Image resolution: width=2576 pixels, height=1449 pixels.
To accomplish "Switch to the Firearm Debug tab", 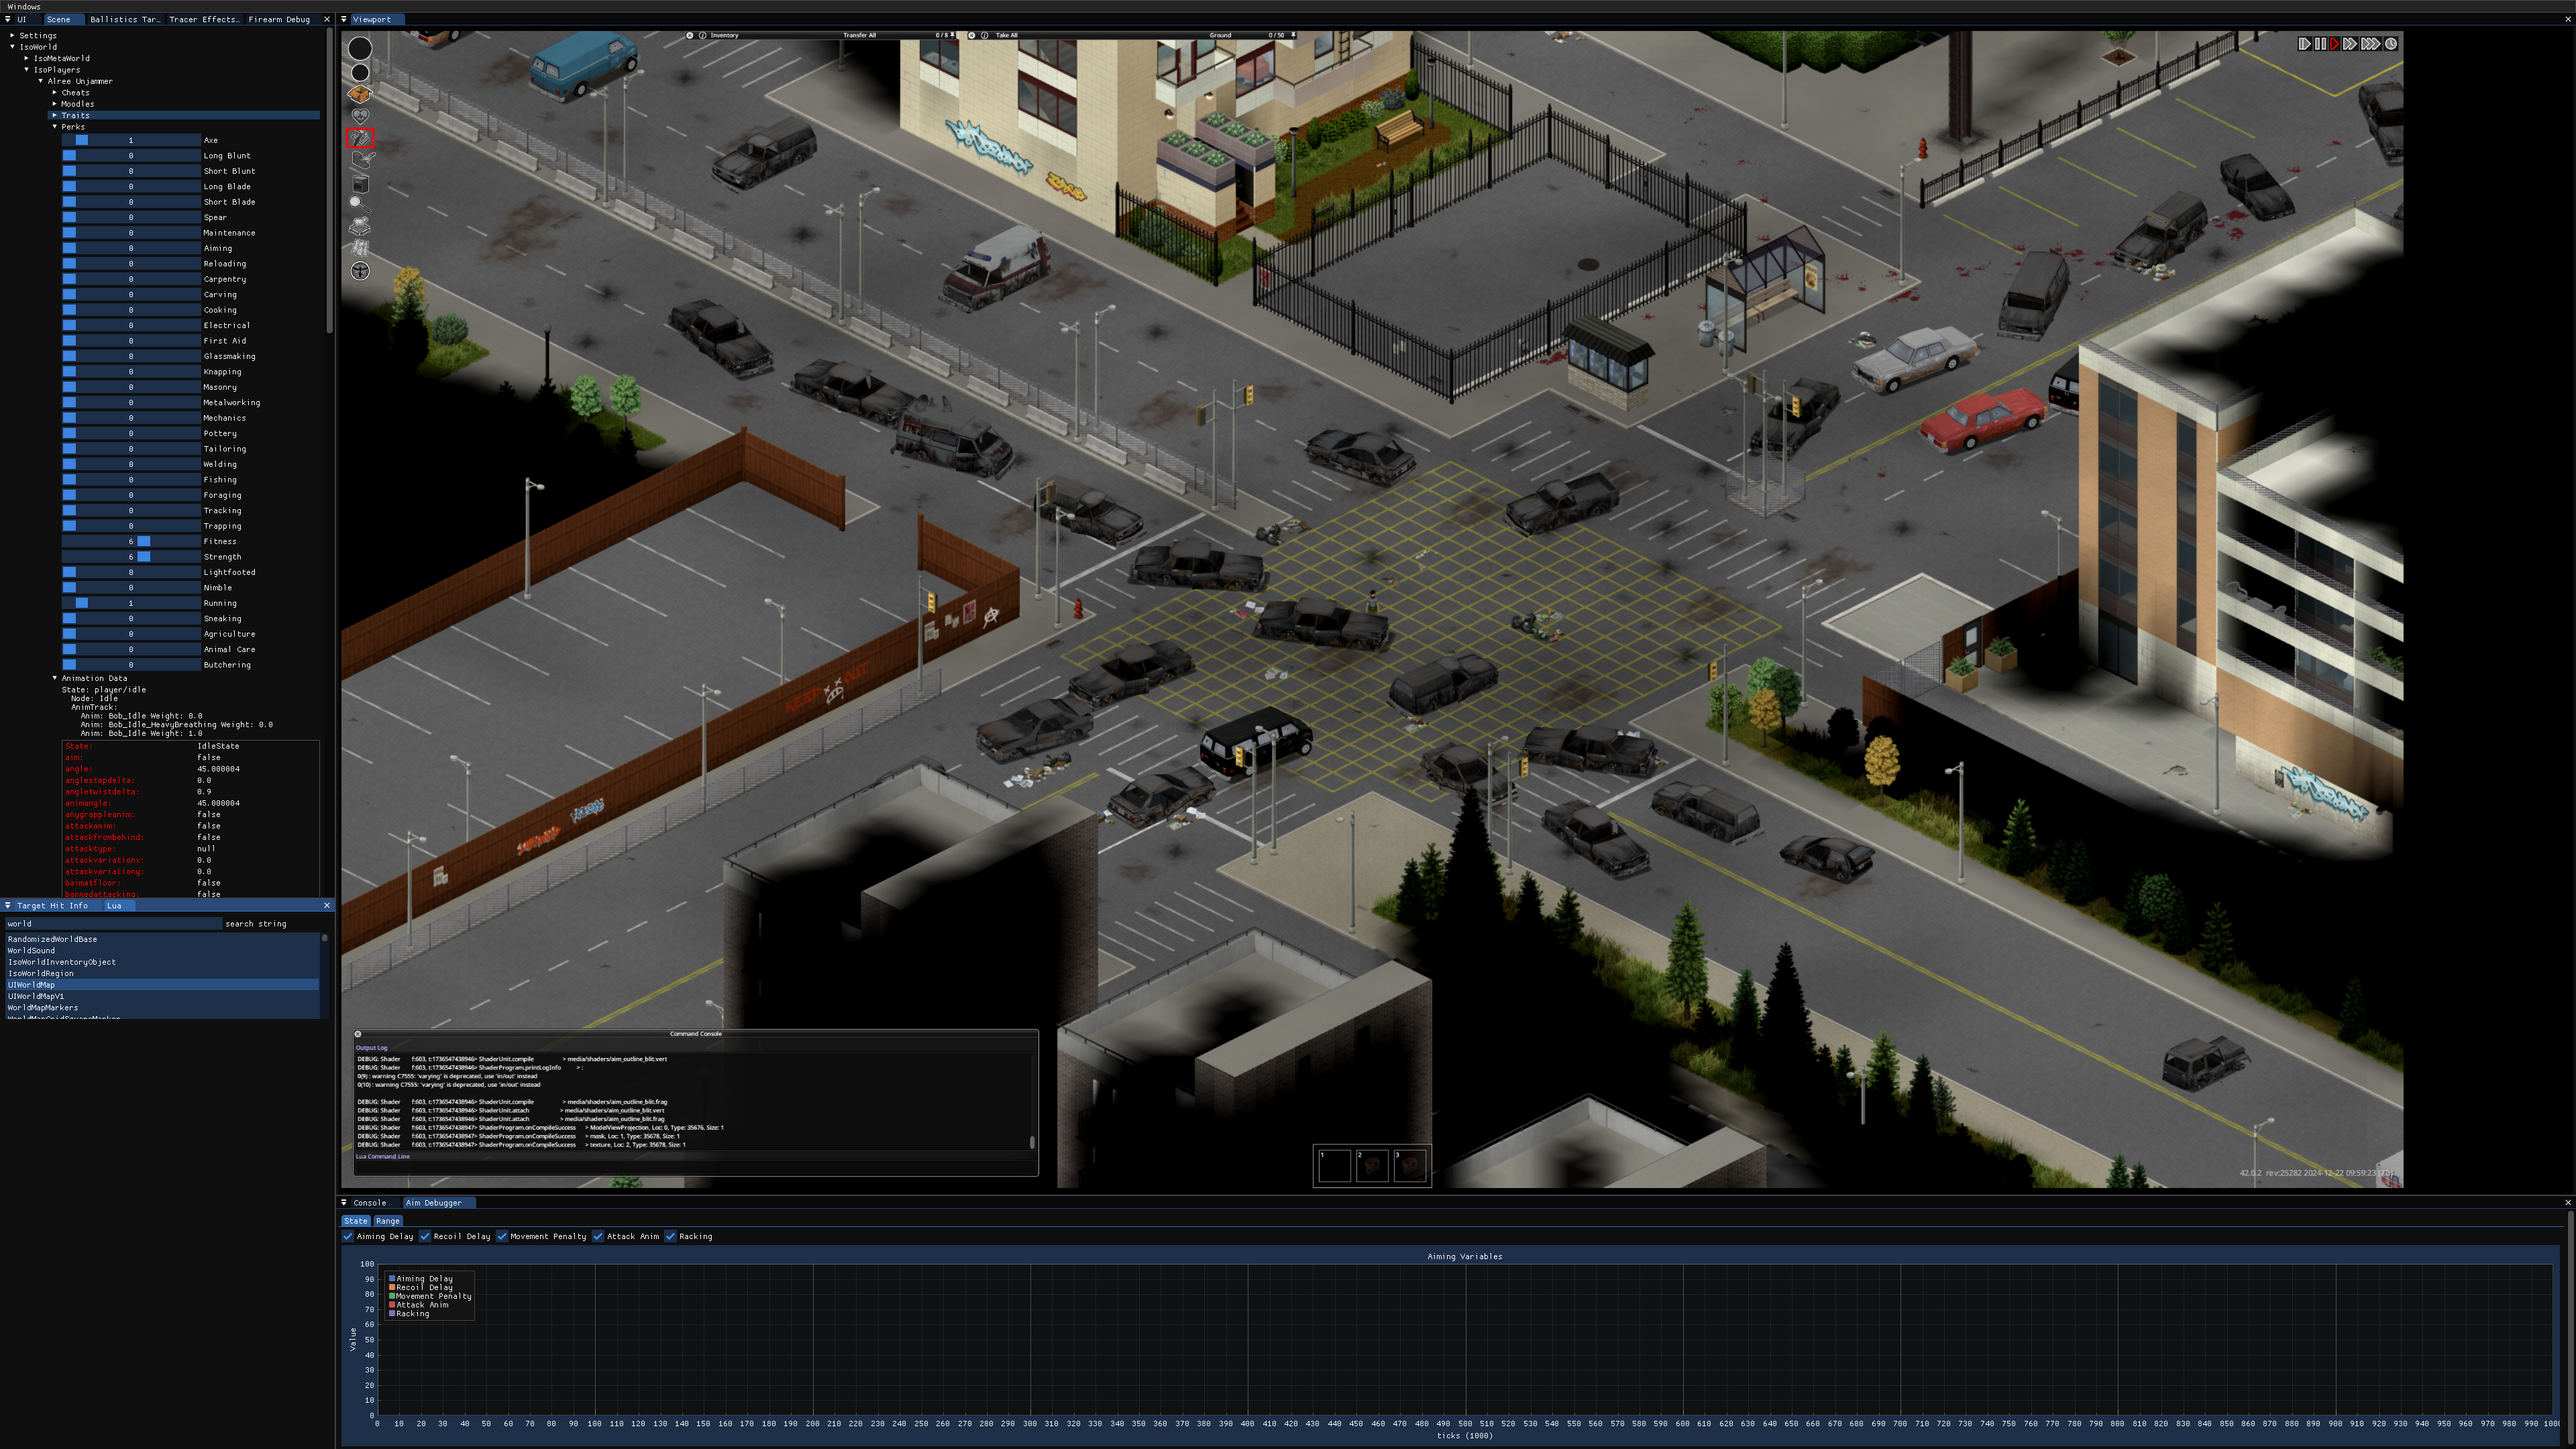I will click(x=279, y=19).
